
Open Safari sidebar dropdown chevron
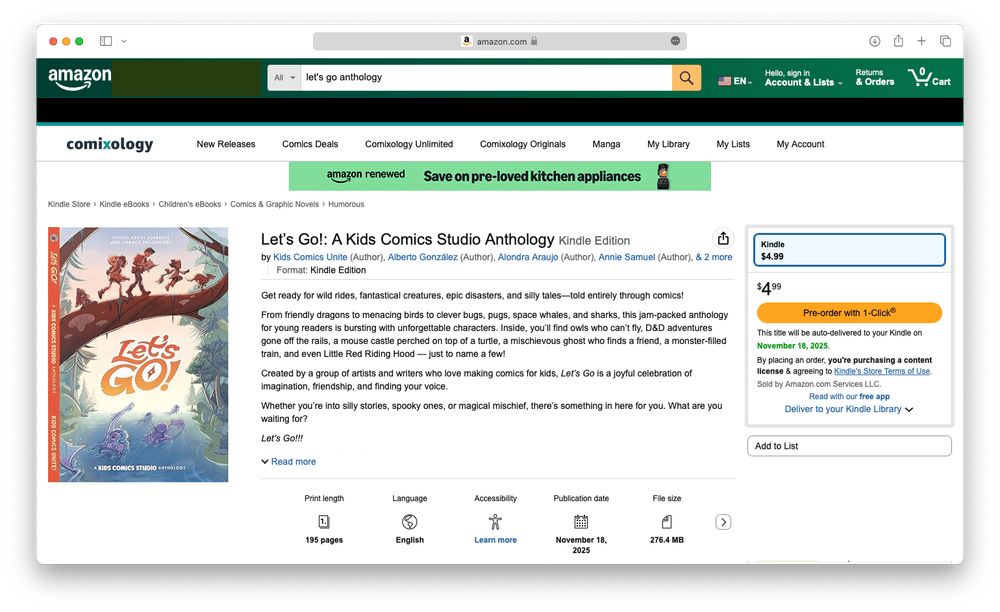124,41
